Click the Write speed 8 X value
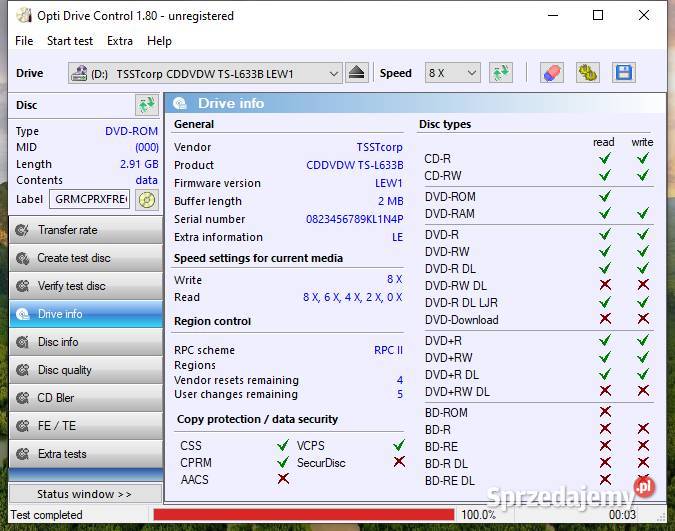Screen dimensions: 675x531 (394, 279)
